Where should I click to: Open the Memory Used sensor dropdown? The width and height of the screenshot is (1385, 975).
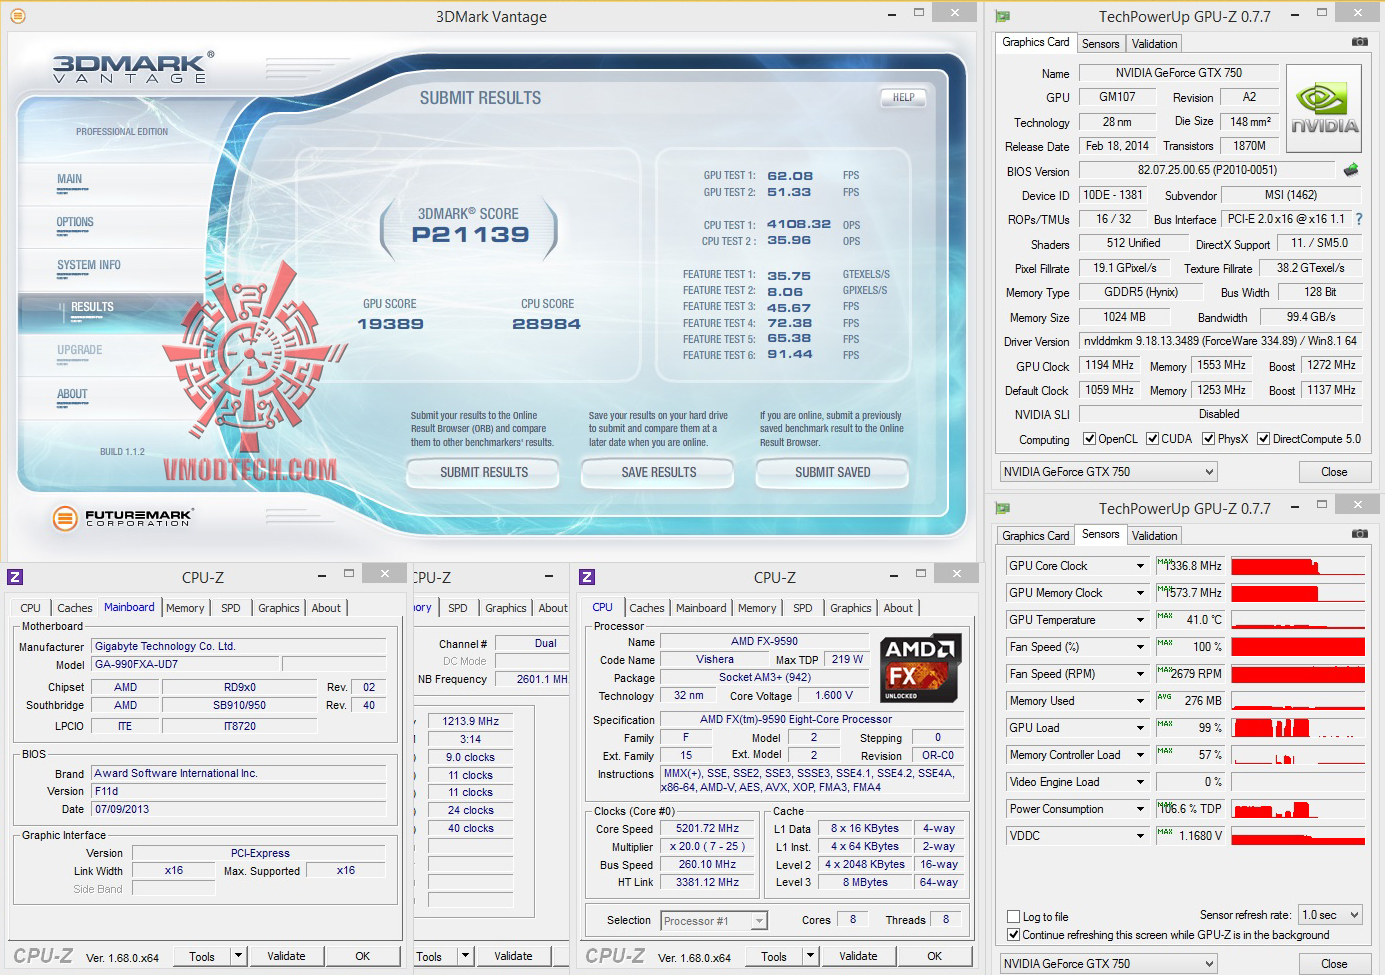pos(1140,701)
